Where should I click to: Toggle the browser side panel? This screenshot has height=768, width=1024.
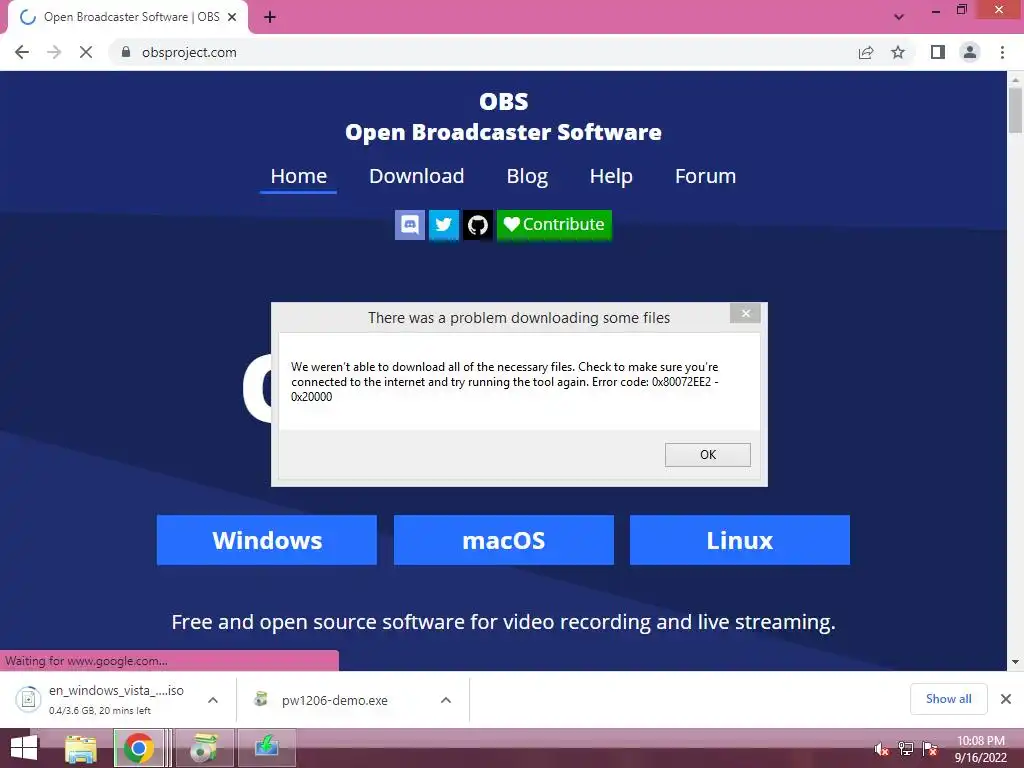click(938, 52)
